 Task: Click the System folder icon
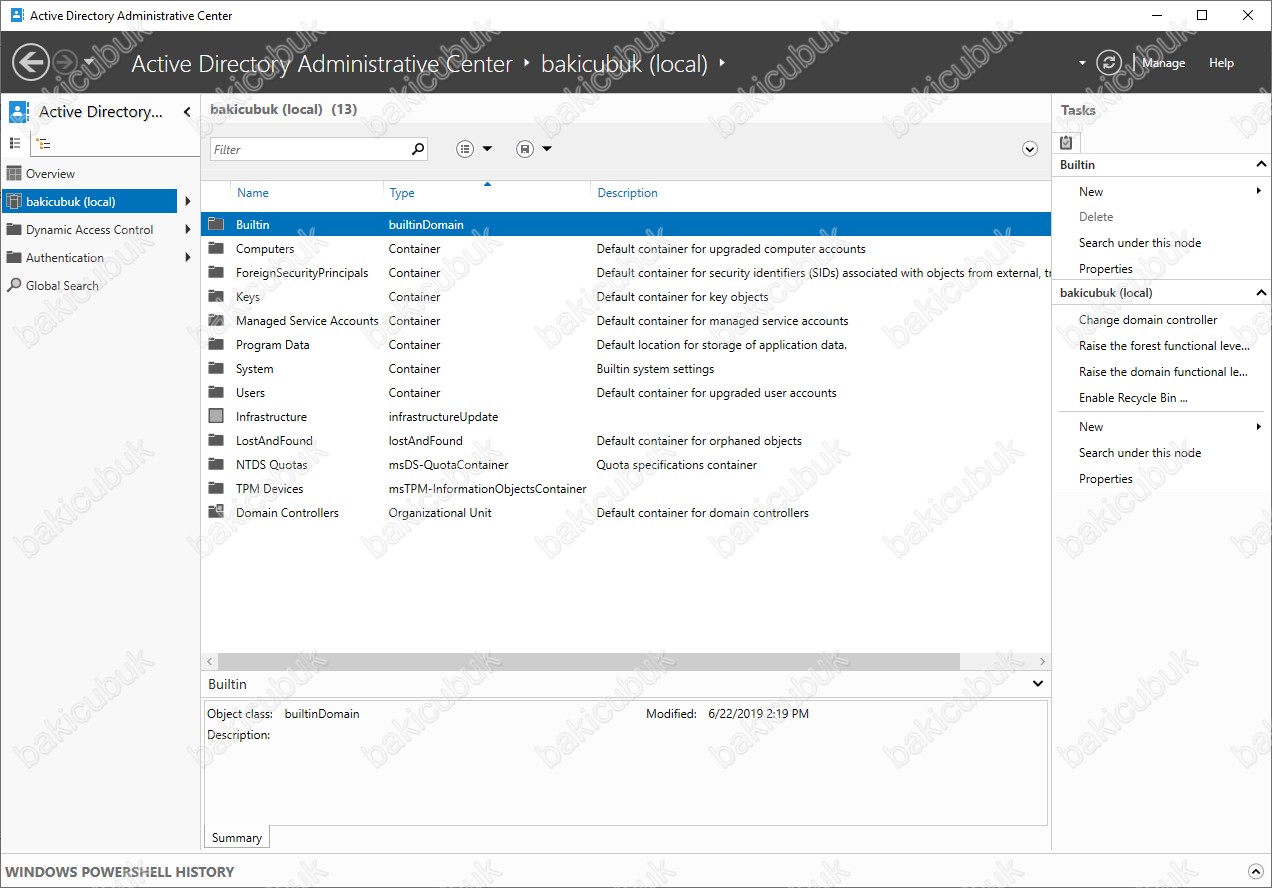[x=215, y=368]
